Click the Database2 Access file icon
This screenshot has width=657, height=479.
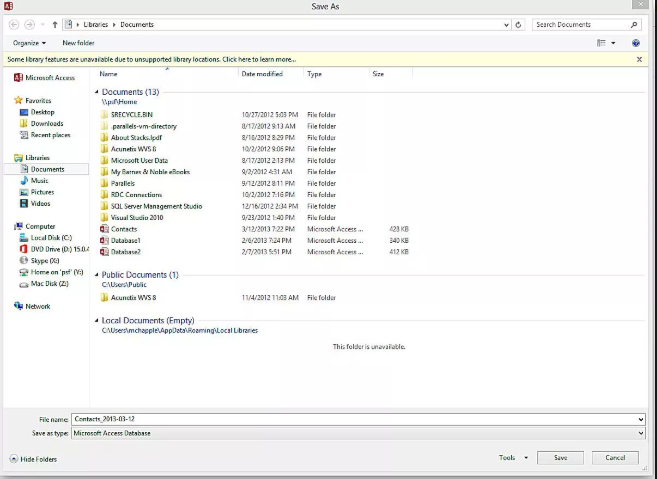104,252
